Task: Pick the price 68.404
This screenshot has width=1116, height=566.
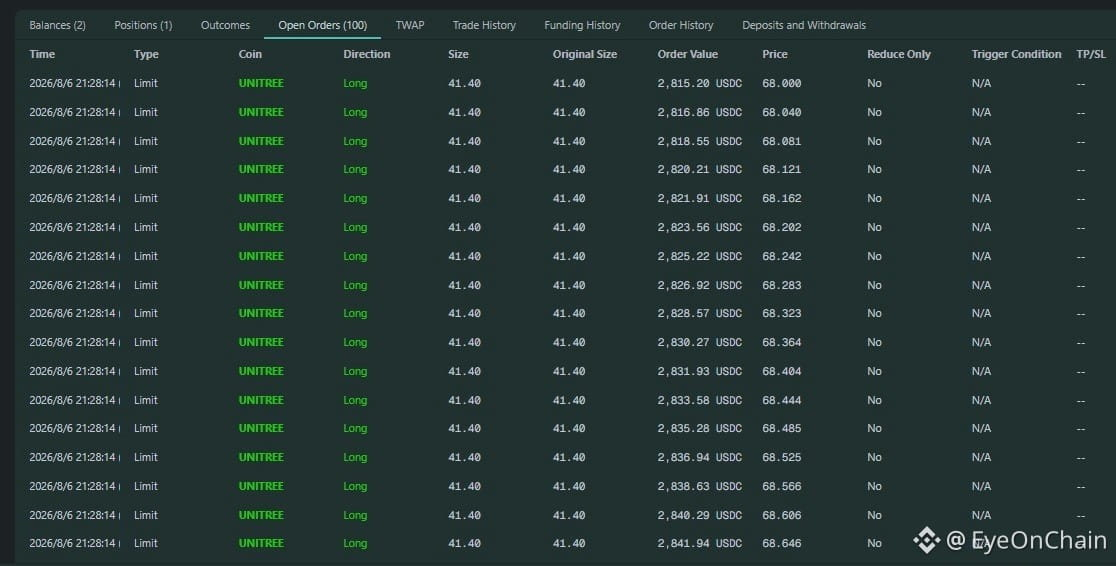Action: tap(781, 371)
